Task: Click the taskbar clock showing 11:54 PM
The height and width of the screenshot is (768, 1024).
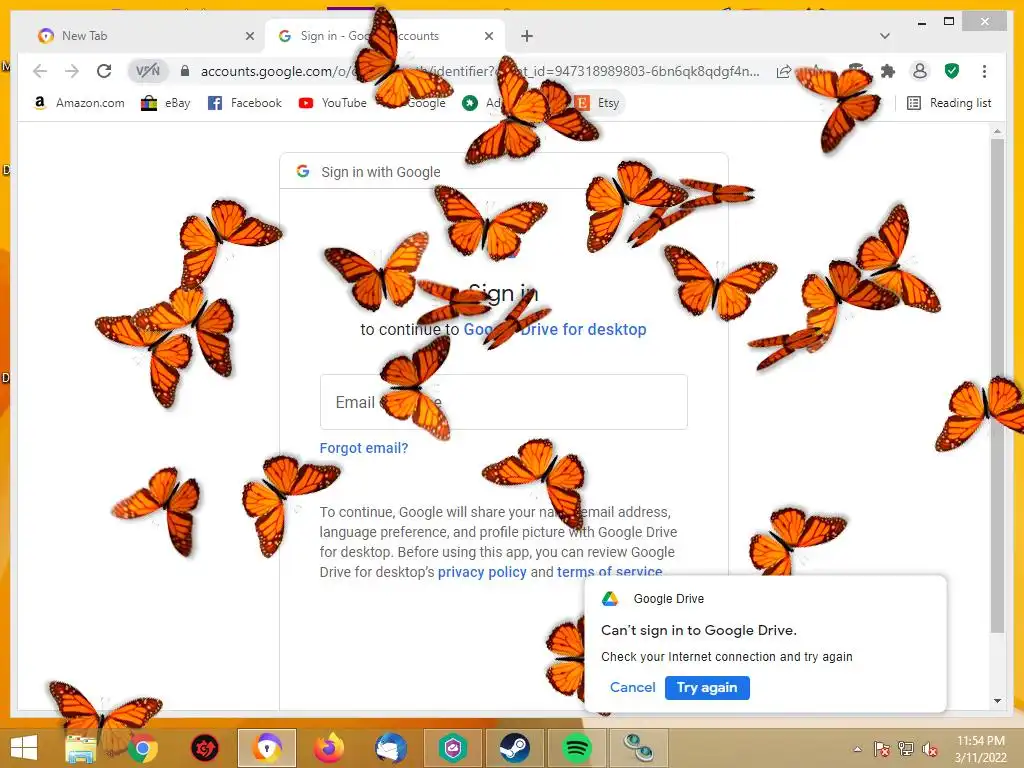Action: [x=980, y=749]
